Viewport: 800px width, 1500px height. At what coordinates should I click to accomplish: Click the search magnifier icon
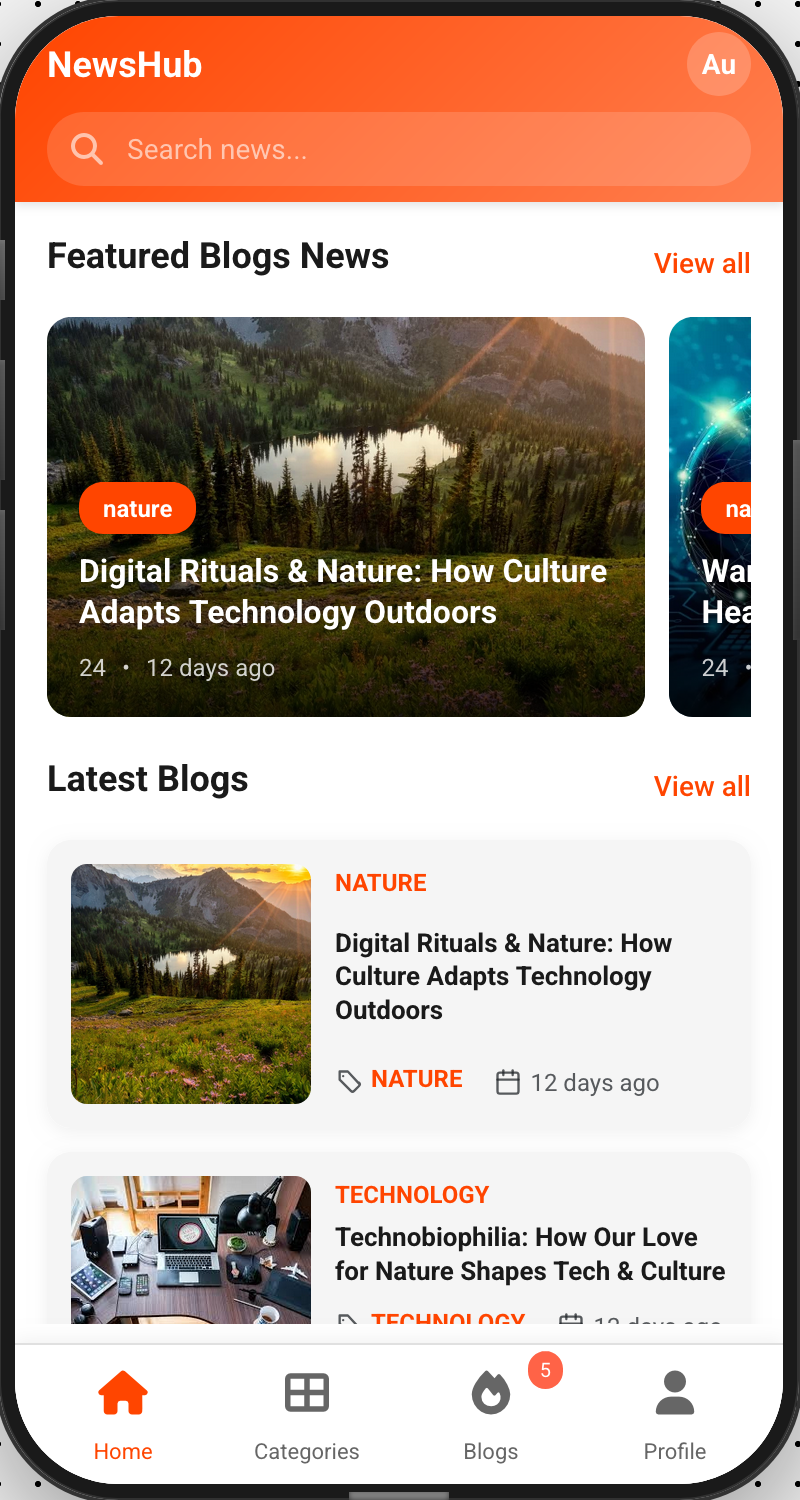click(x=87, y=149)
